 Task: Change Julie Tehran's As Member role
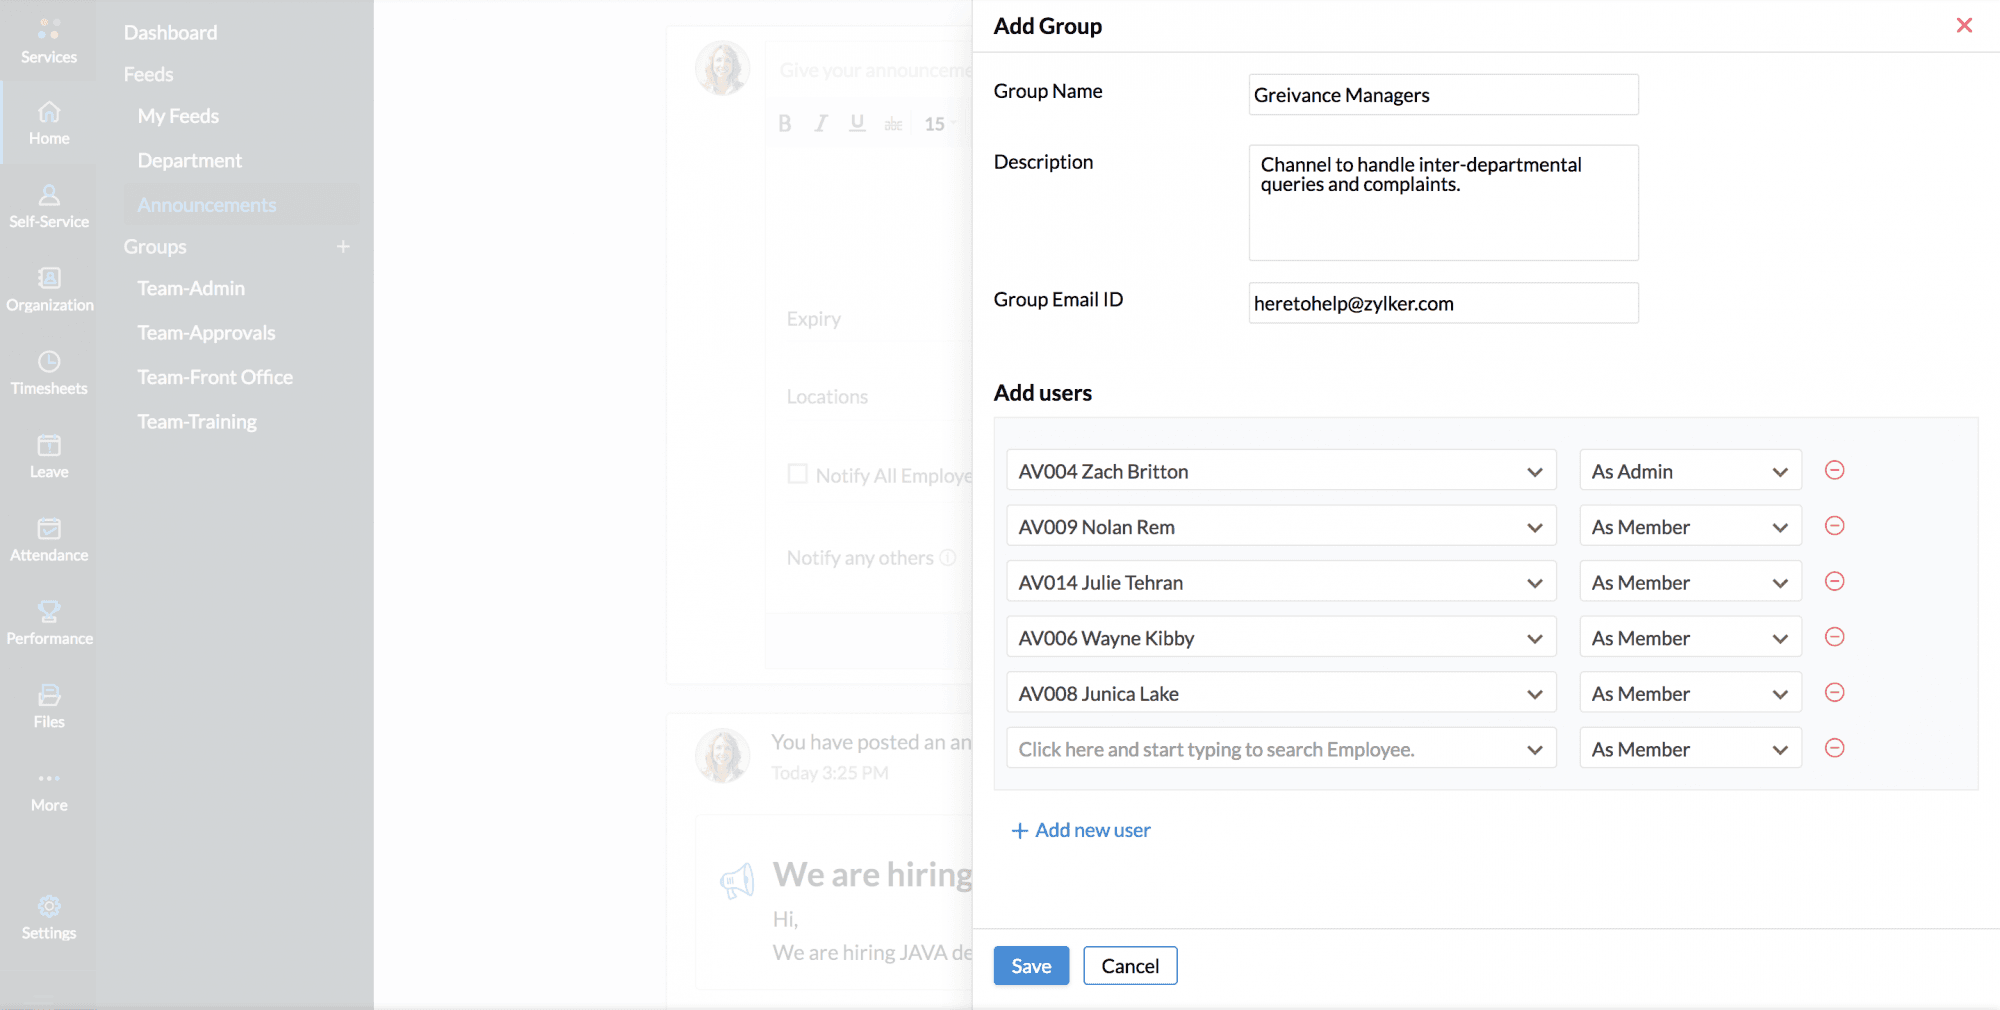coord(1690,581)
